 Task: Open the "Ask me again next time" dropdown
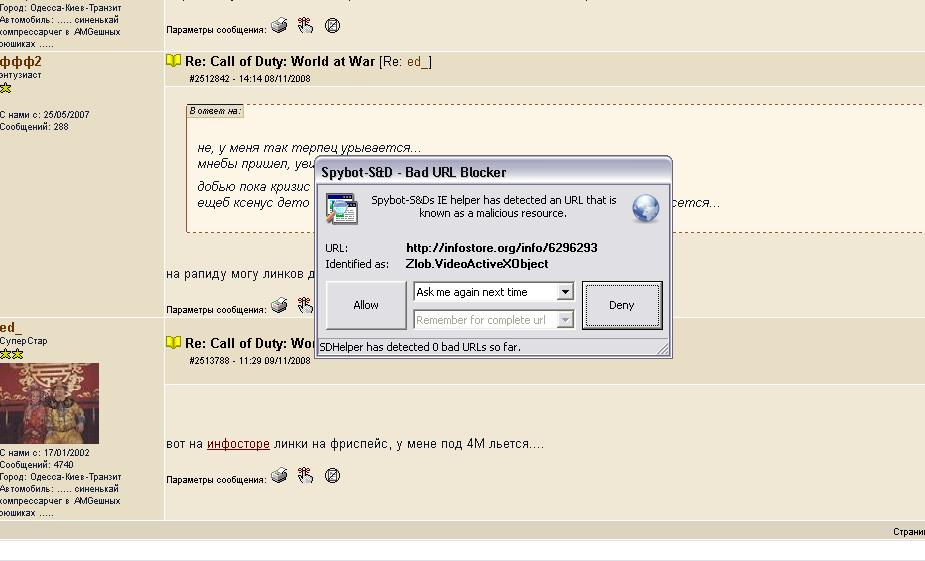point(565,292)
